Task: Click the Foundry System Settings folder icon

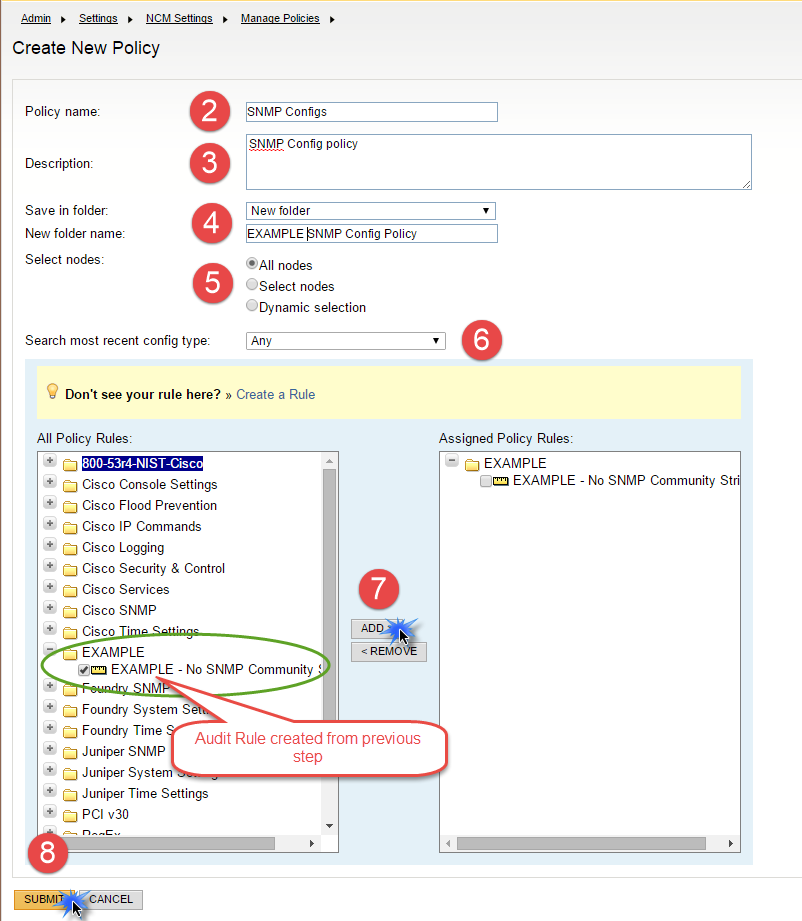Action: coord(70,711)
